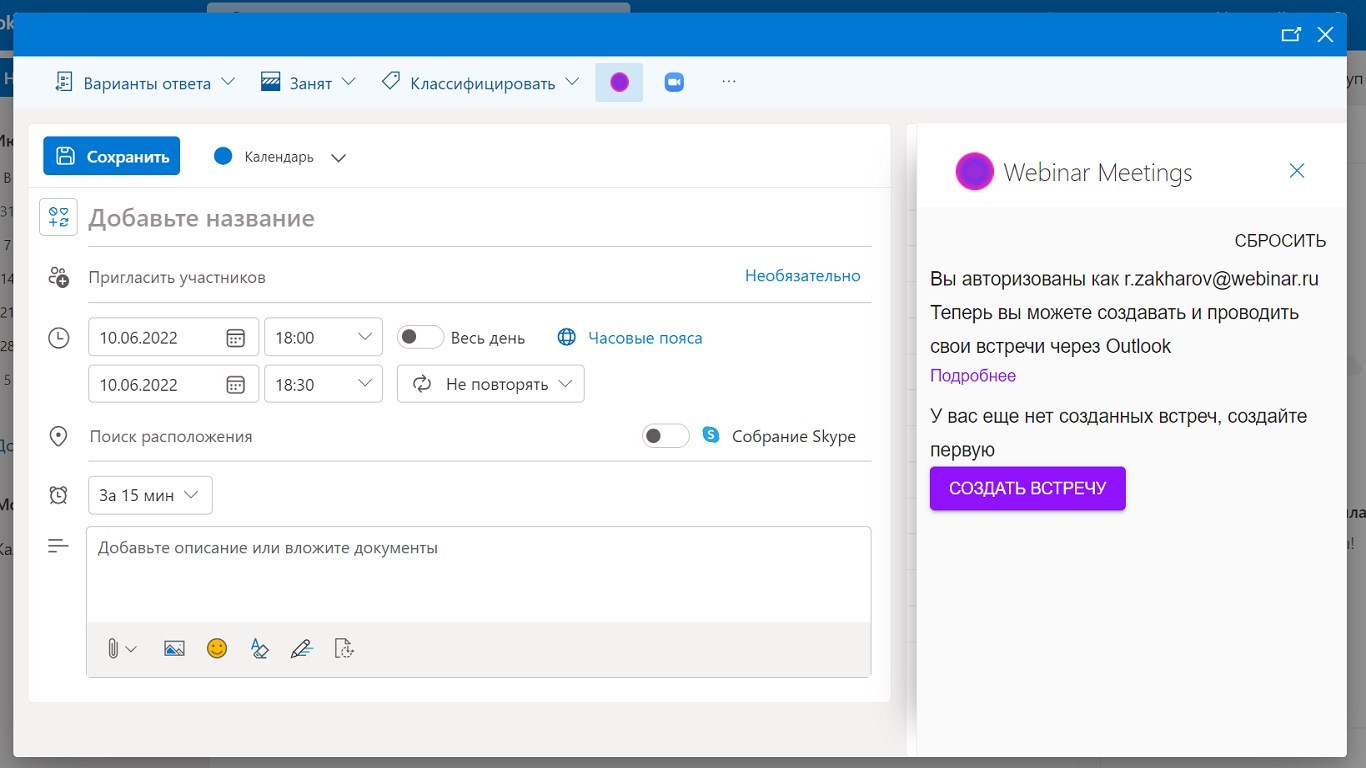Open the Не повторять recurrence dropdown
This screenshot has height=768, width=1366.
[x=491, y=384]
